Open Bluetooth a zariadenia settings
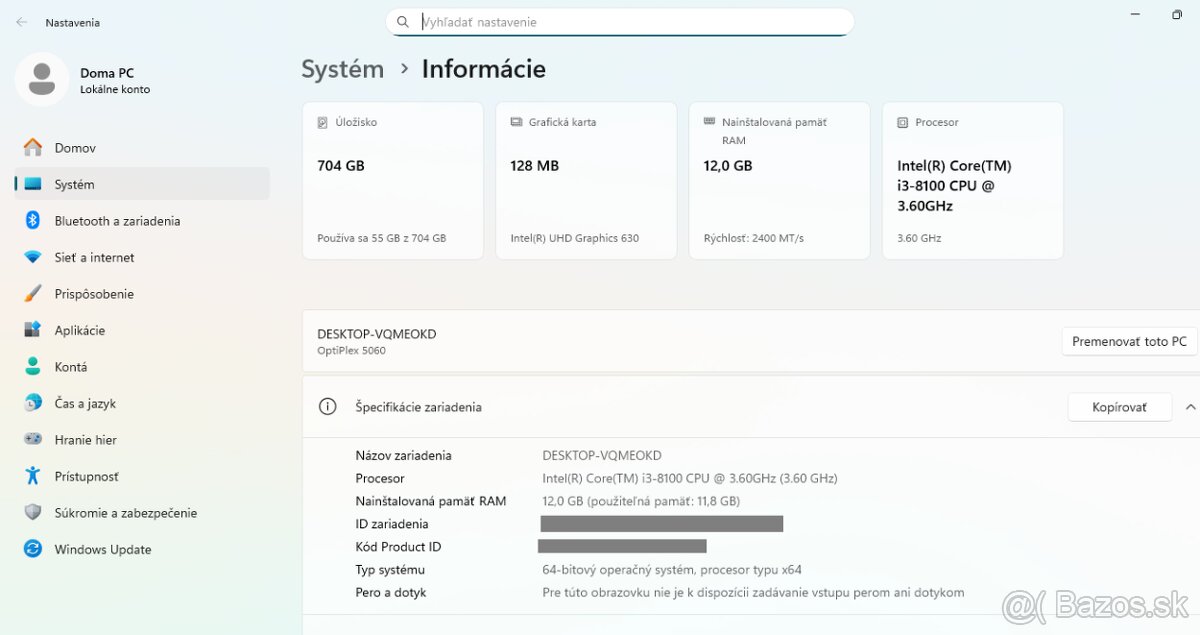The height and width of the screenshot is (635, 1200). point(115,220)
